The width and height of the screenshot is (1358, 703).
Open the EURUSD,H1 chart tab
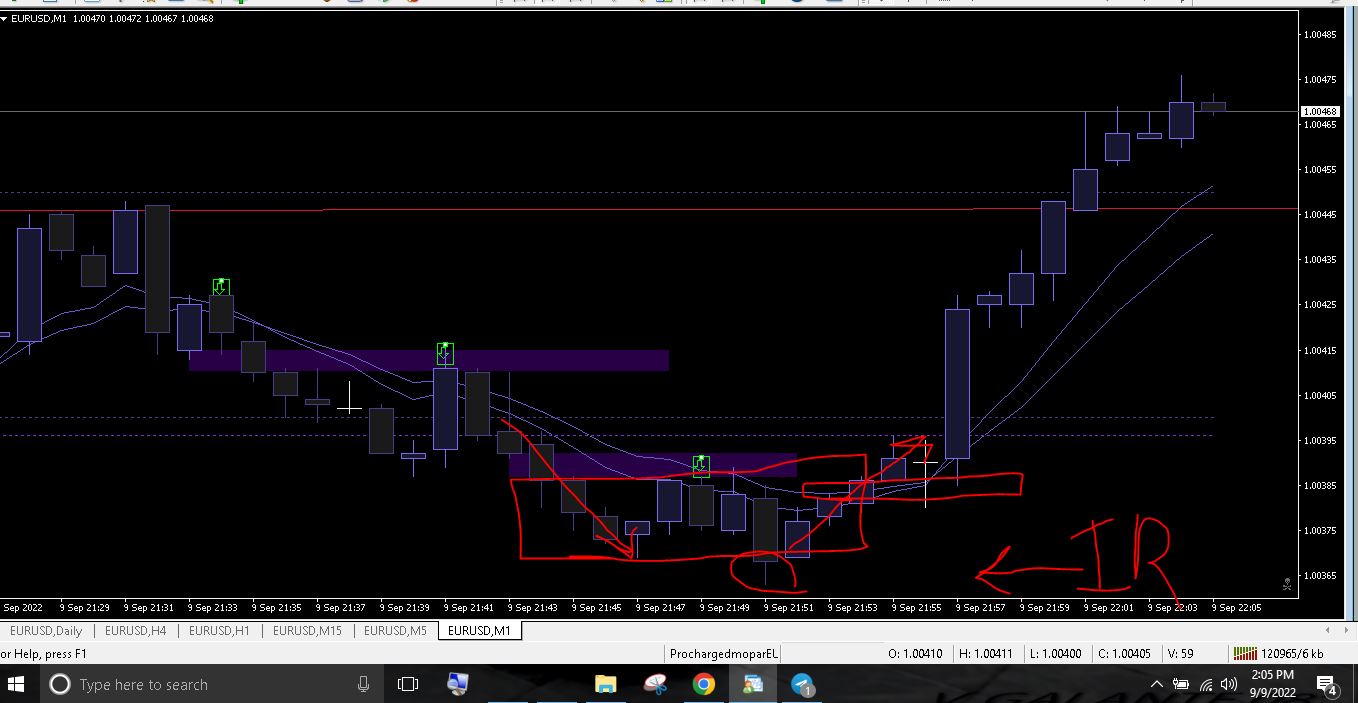tap(219, 631)
